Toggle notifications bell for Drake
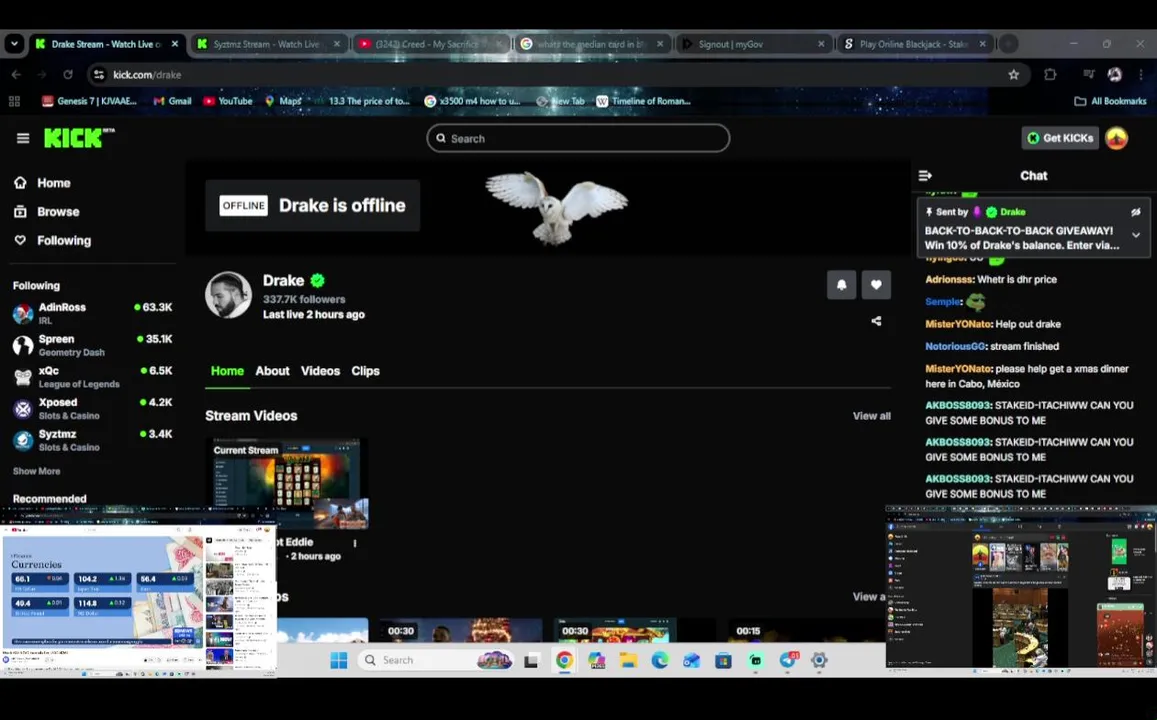Image resolution: width=1157 pixels, height=720 pixels. (841, 285)
